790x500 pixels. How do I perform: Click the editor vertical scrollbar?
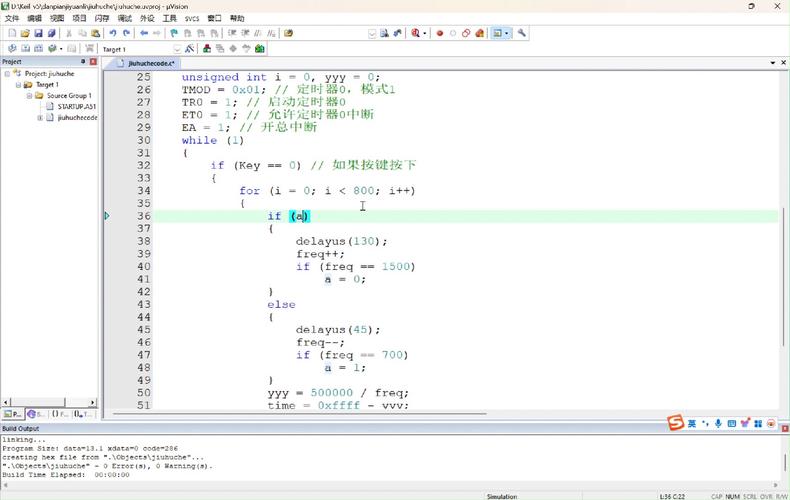pos(783,277)
